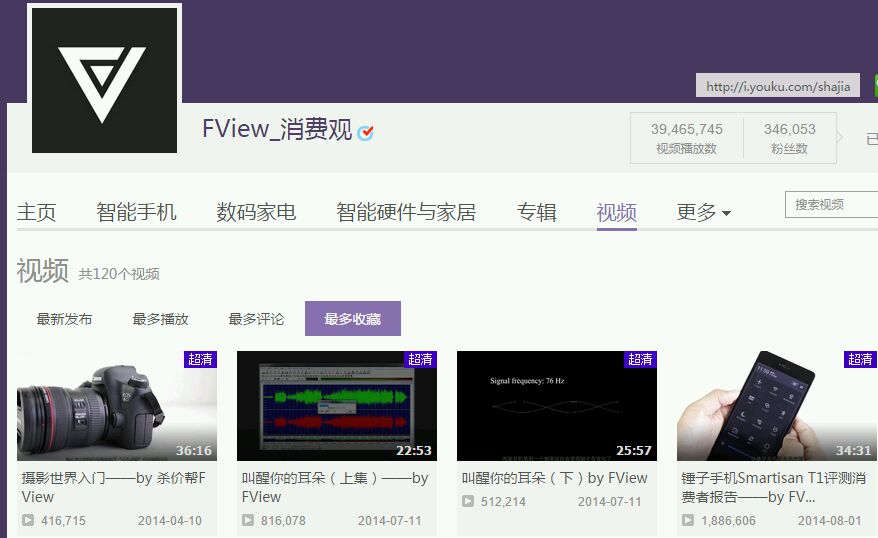Click play-count icon beside 816,078
The image size is (878, 538).
point(247,521)
